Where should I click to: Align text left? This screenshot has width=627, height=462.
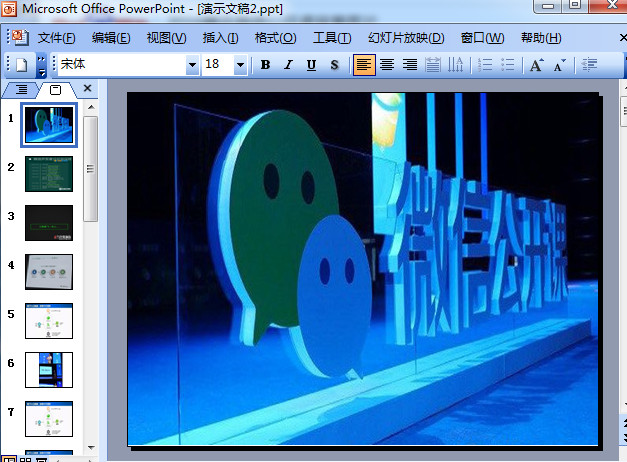click(364, 65)
